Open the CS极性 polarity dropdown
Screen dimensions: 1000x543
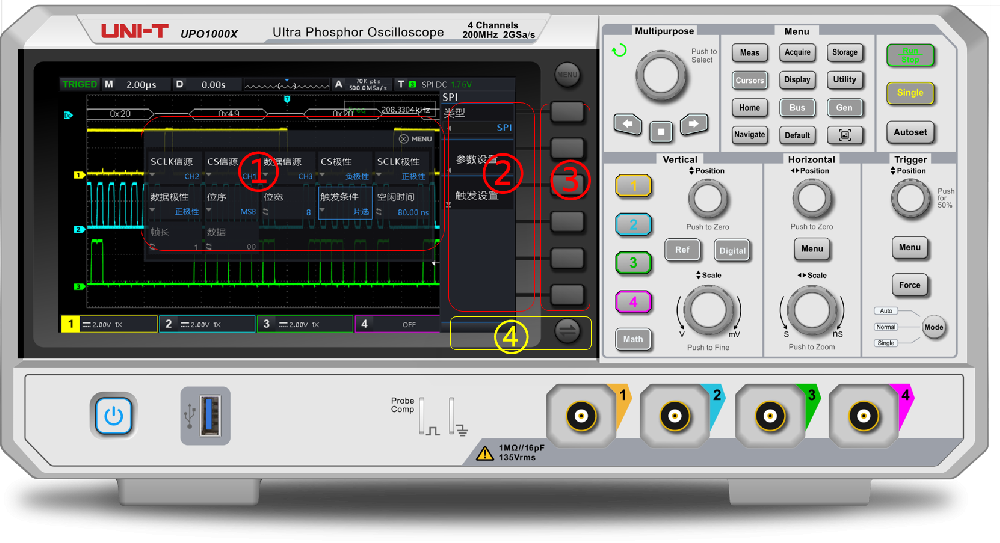tap(344, 168)
